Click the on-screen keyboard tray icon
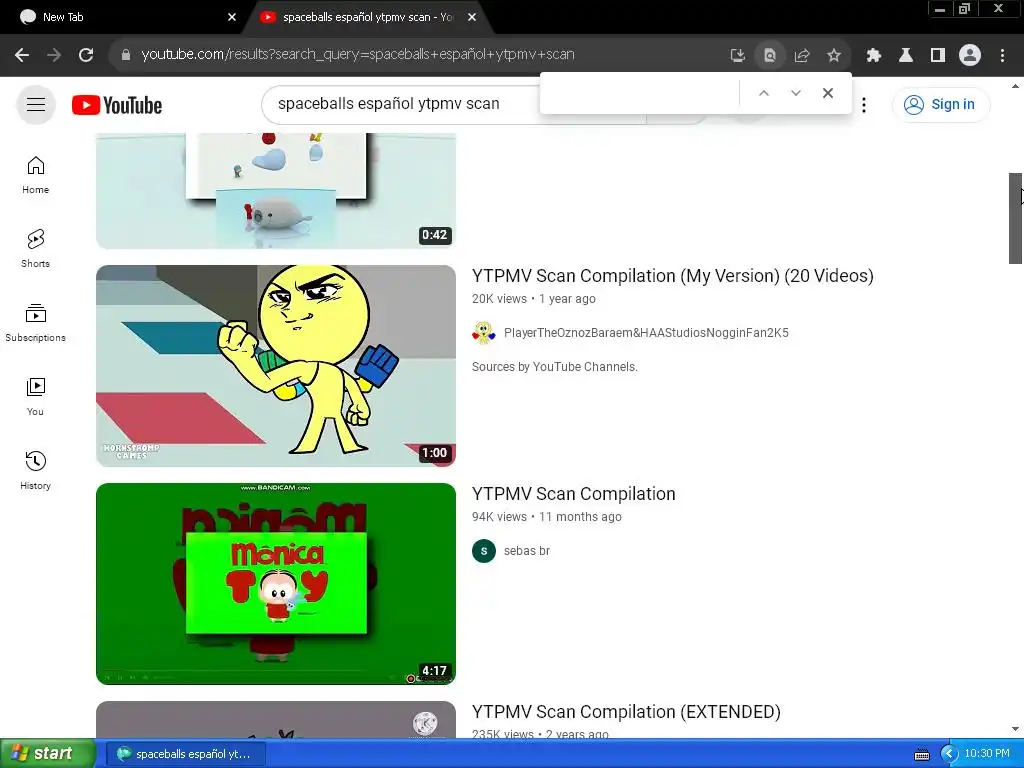The height and width of the screenshot is (768, 1024). pos(921,754)
